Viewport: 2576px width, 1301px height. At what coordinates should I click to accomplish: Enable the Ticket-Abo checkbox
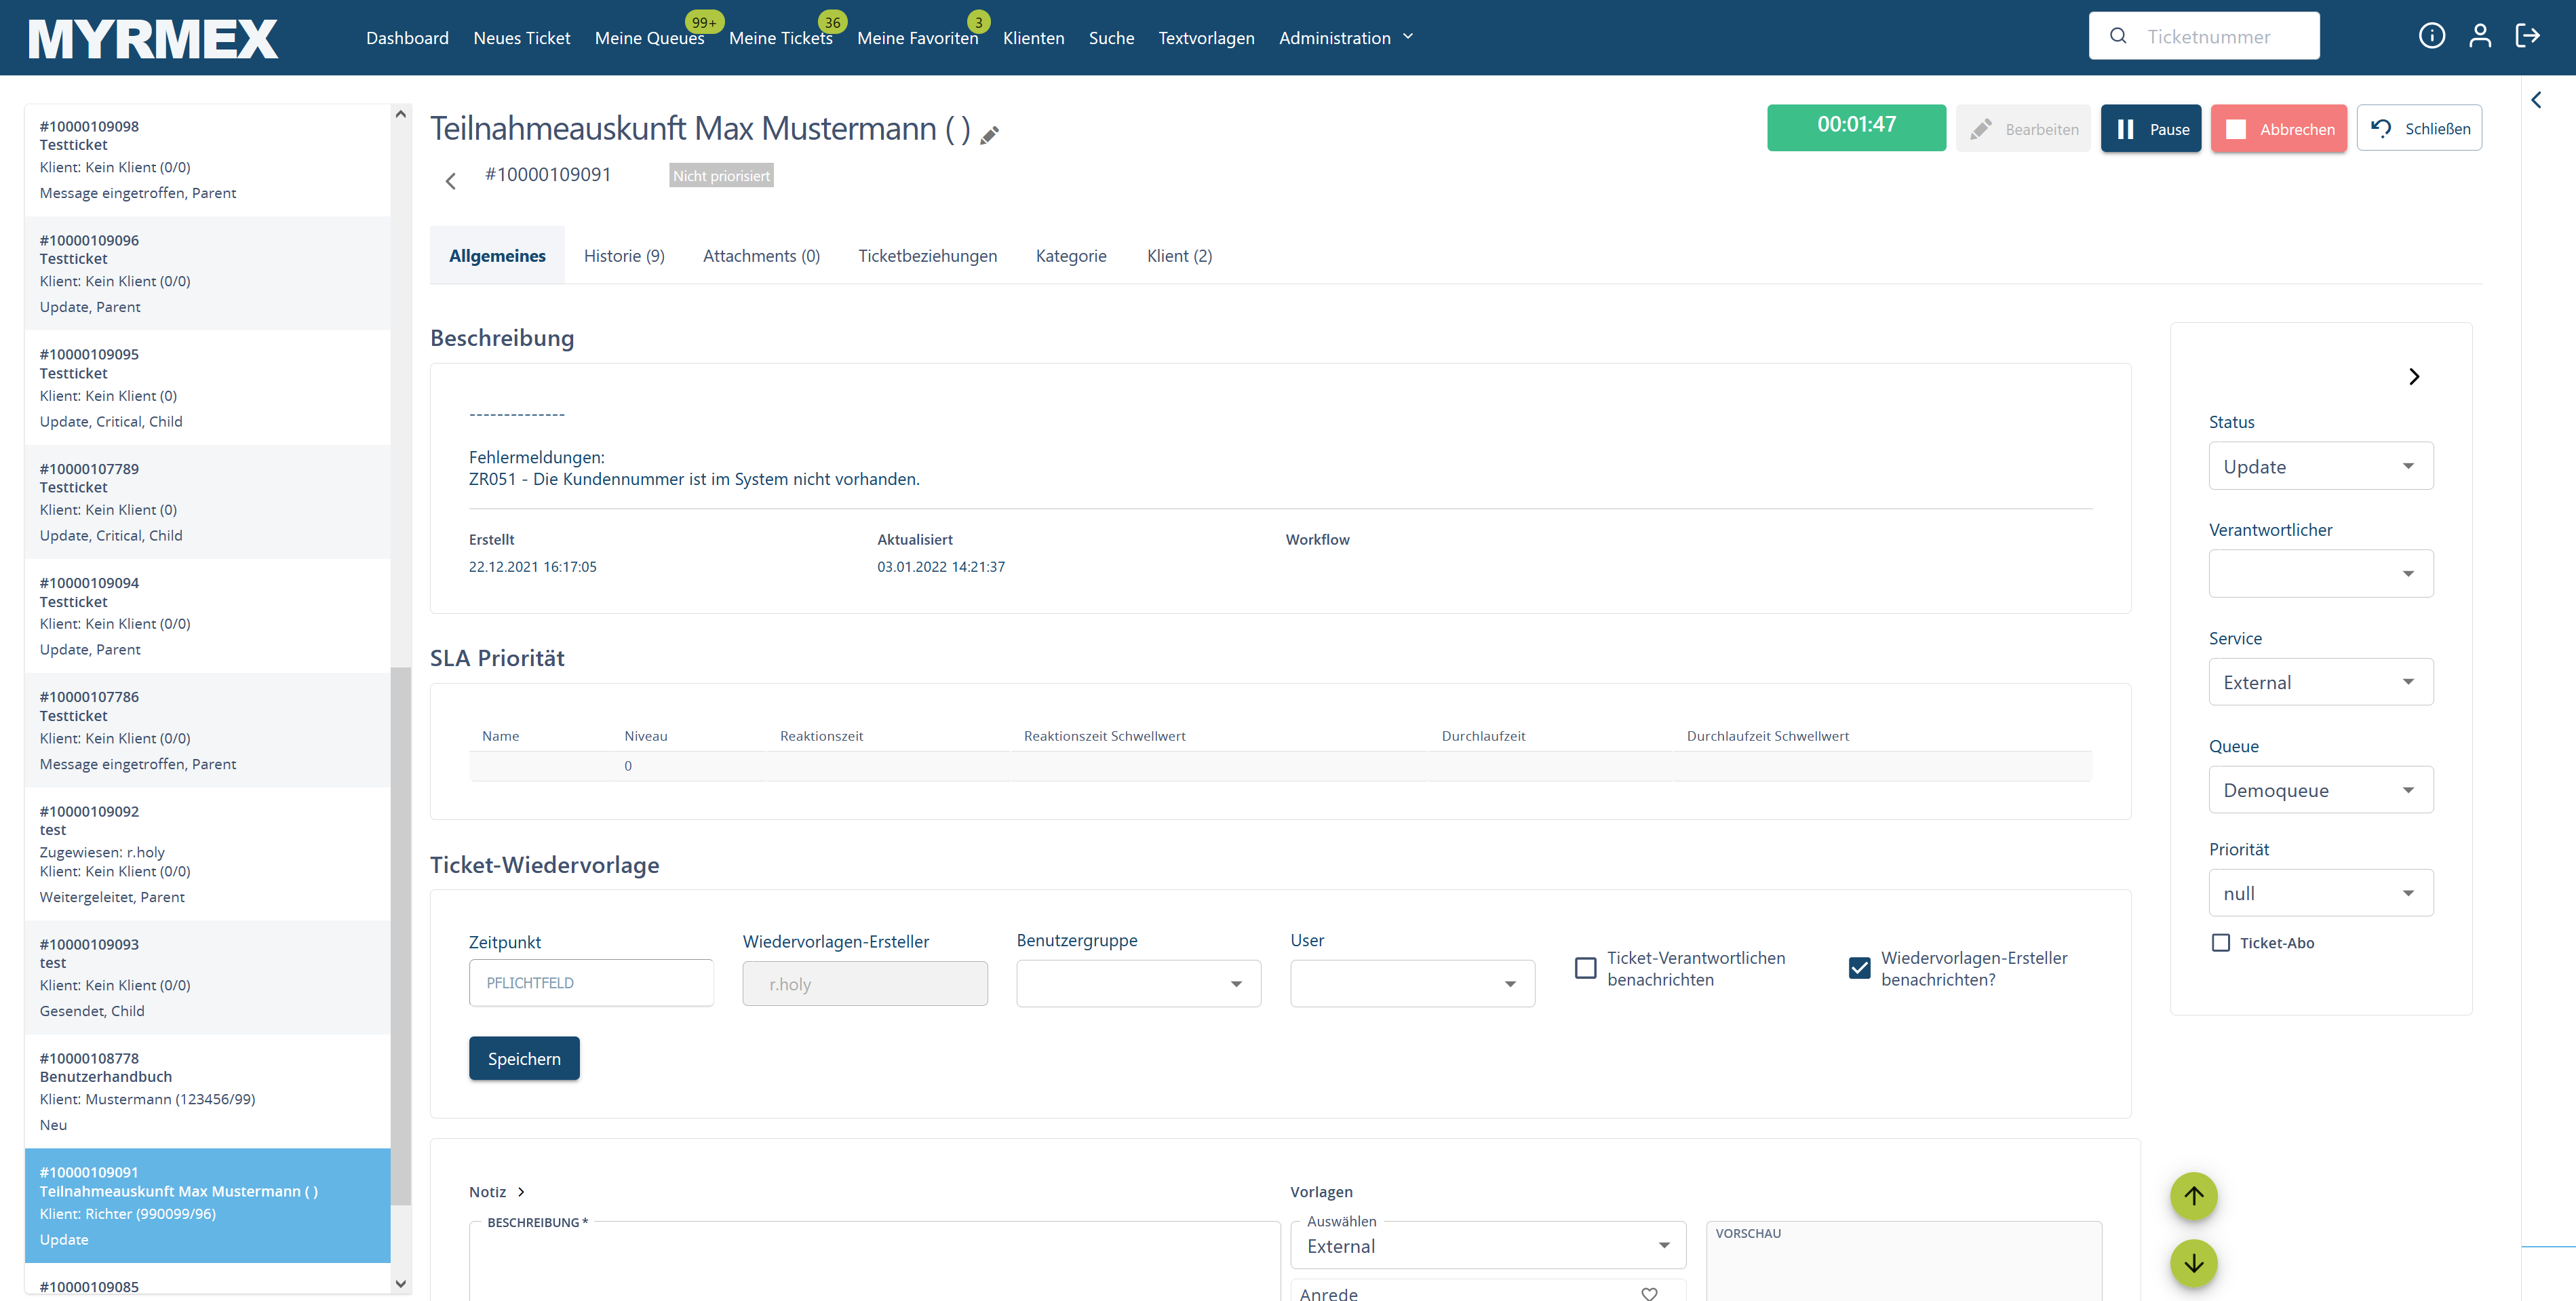(2220, 943)
